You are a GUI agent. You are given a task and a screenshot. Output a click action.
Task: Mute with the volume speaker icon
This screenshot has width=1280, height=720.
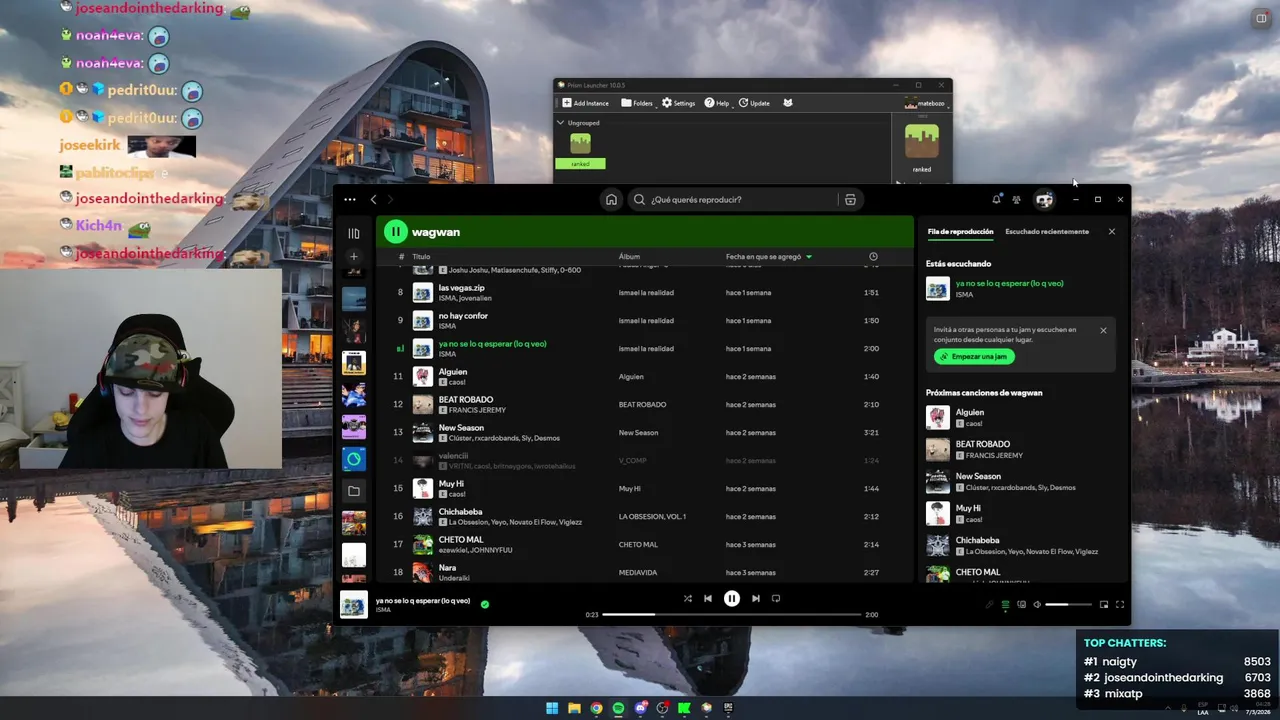(1037, 604)
